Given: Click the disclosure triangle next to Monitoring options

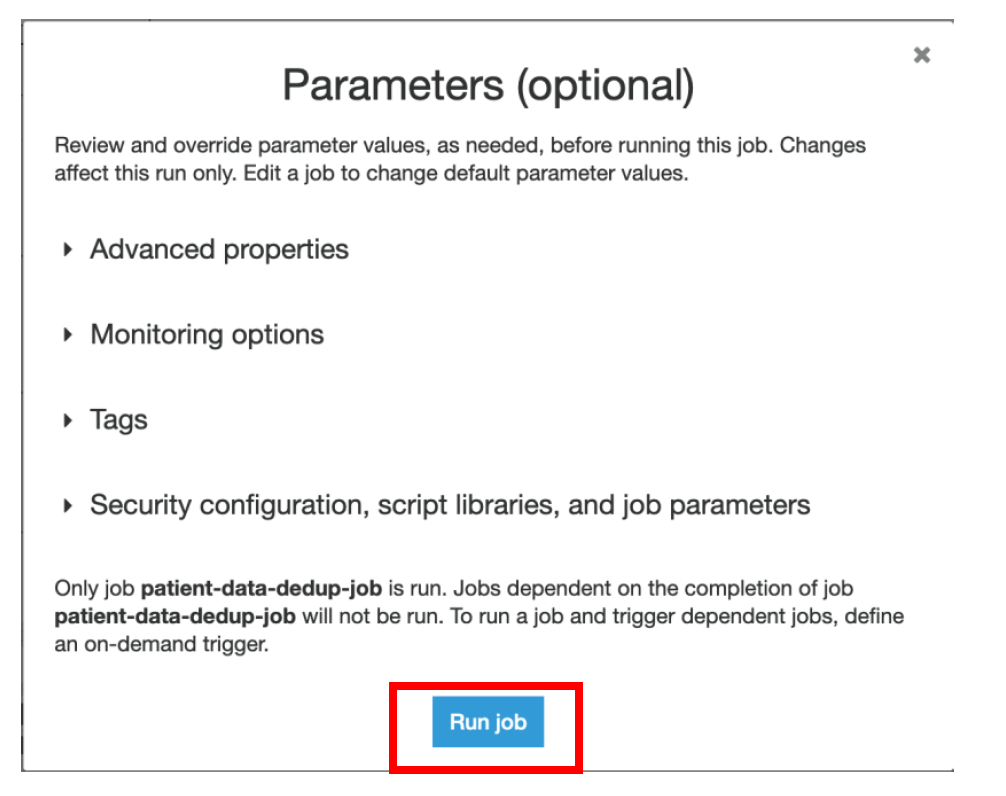Looking at the screenshot, I should (x=67, y=335).
